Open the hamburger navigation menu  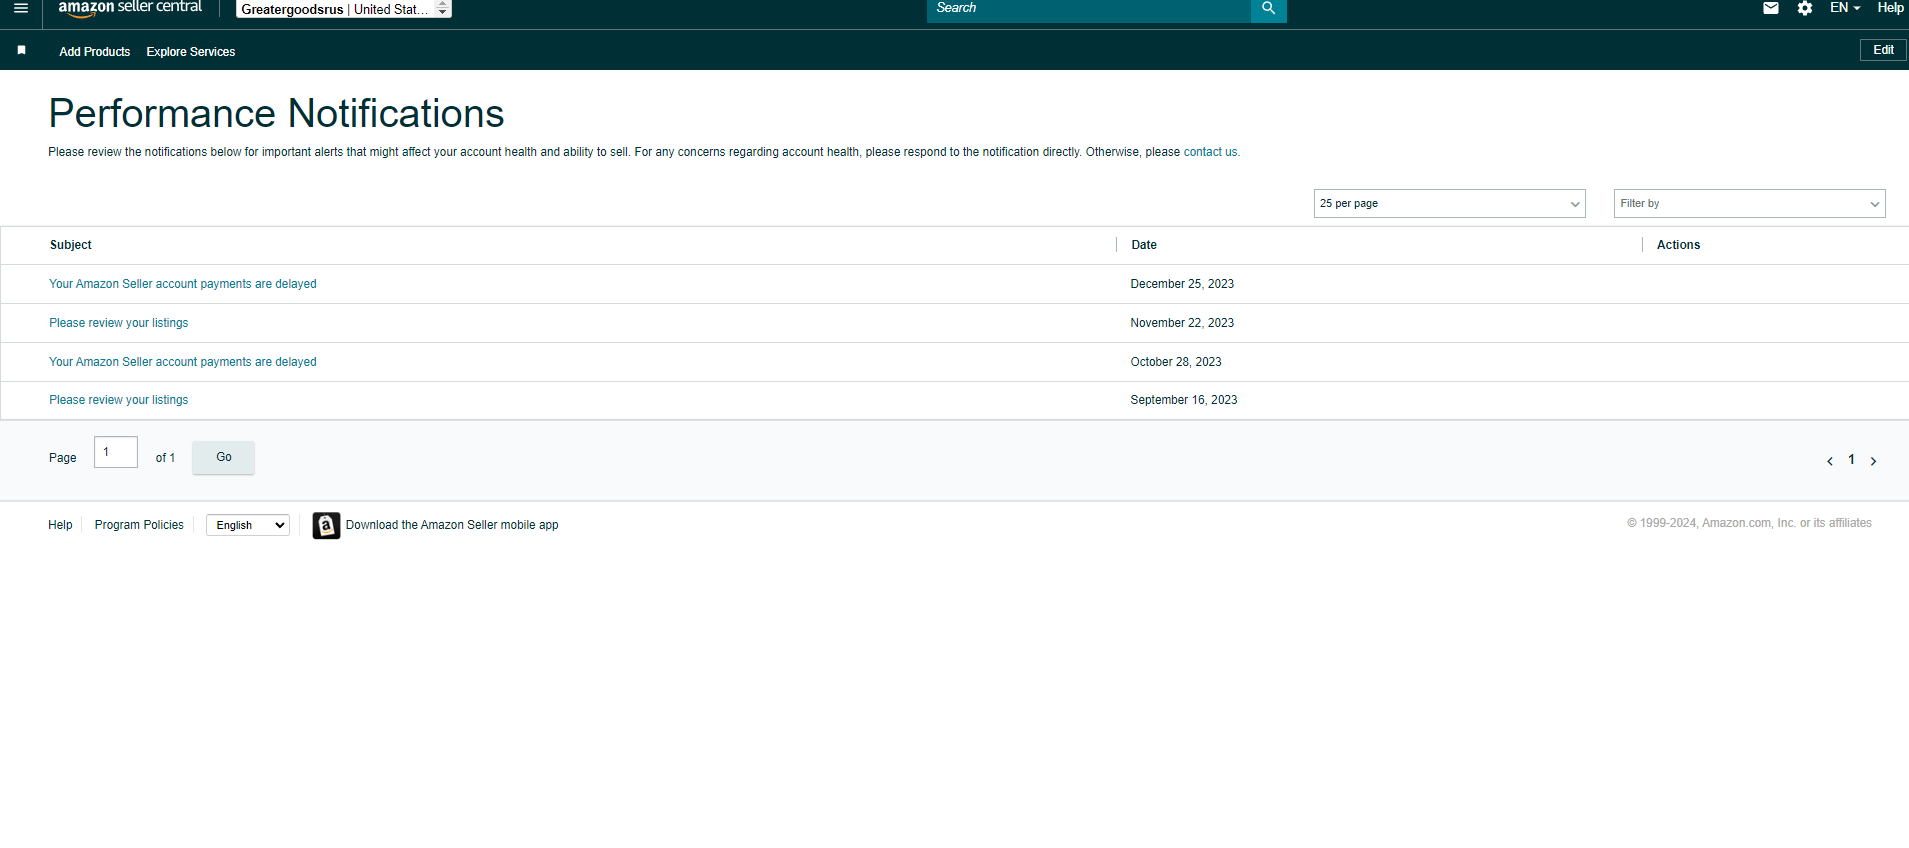pos(20,8)
